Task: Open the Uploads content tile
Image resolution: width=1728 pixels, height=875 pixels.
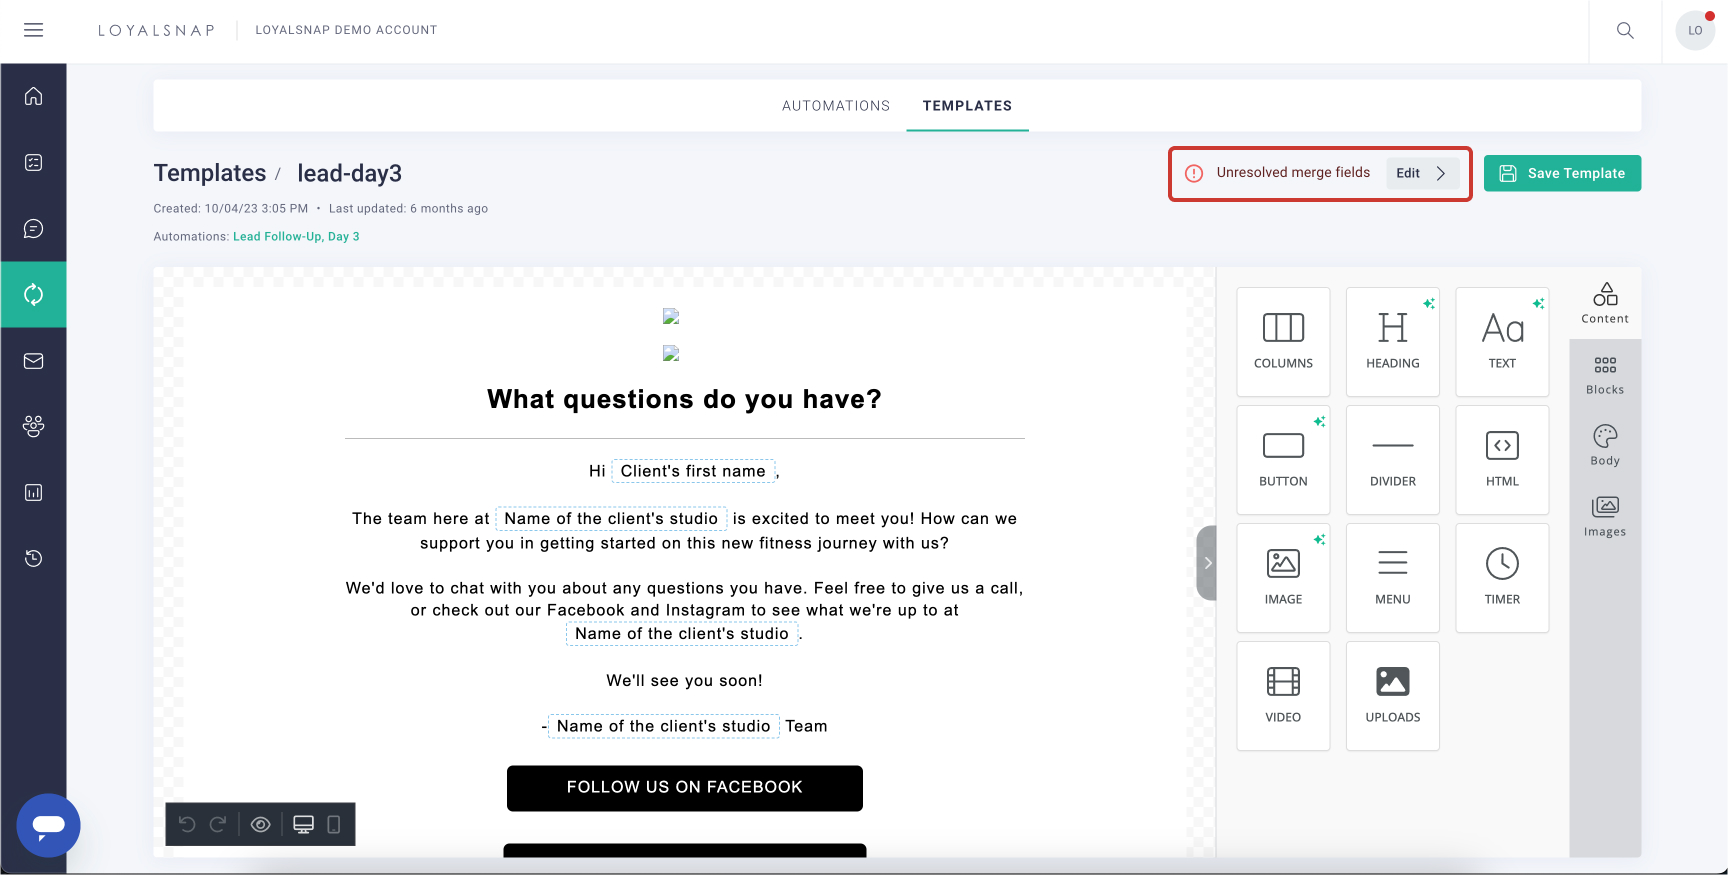Action: click(1392, 696)
